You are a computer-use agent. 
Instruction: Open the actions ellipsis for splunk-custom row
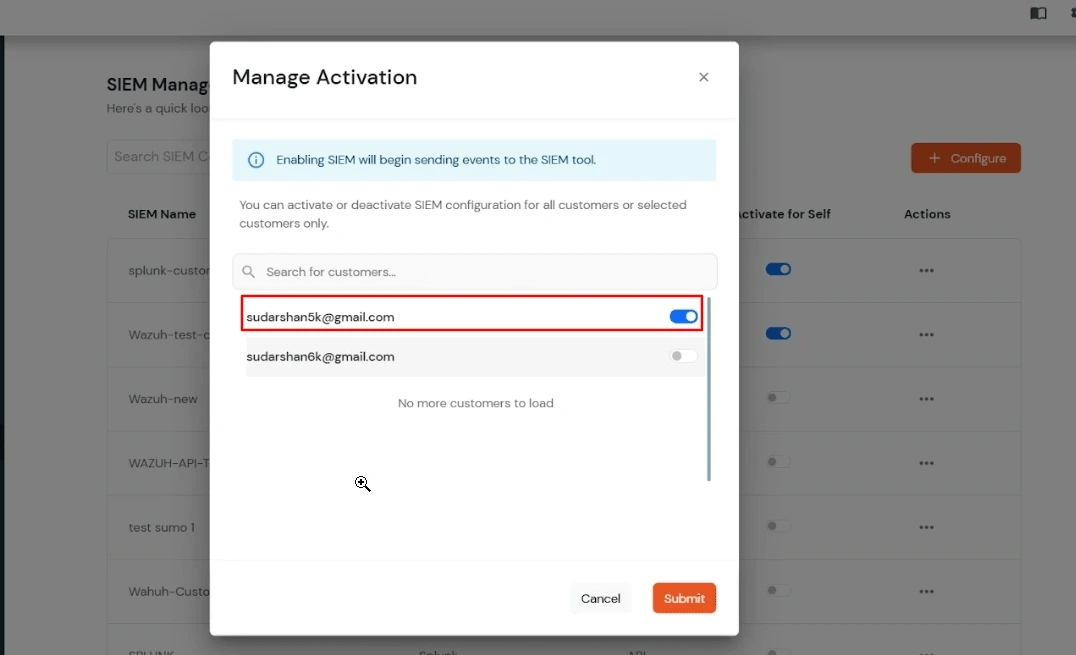[925, 270]
